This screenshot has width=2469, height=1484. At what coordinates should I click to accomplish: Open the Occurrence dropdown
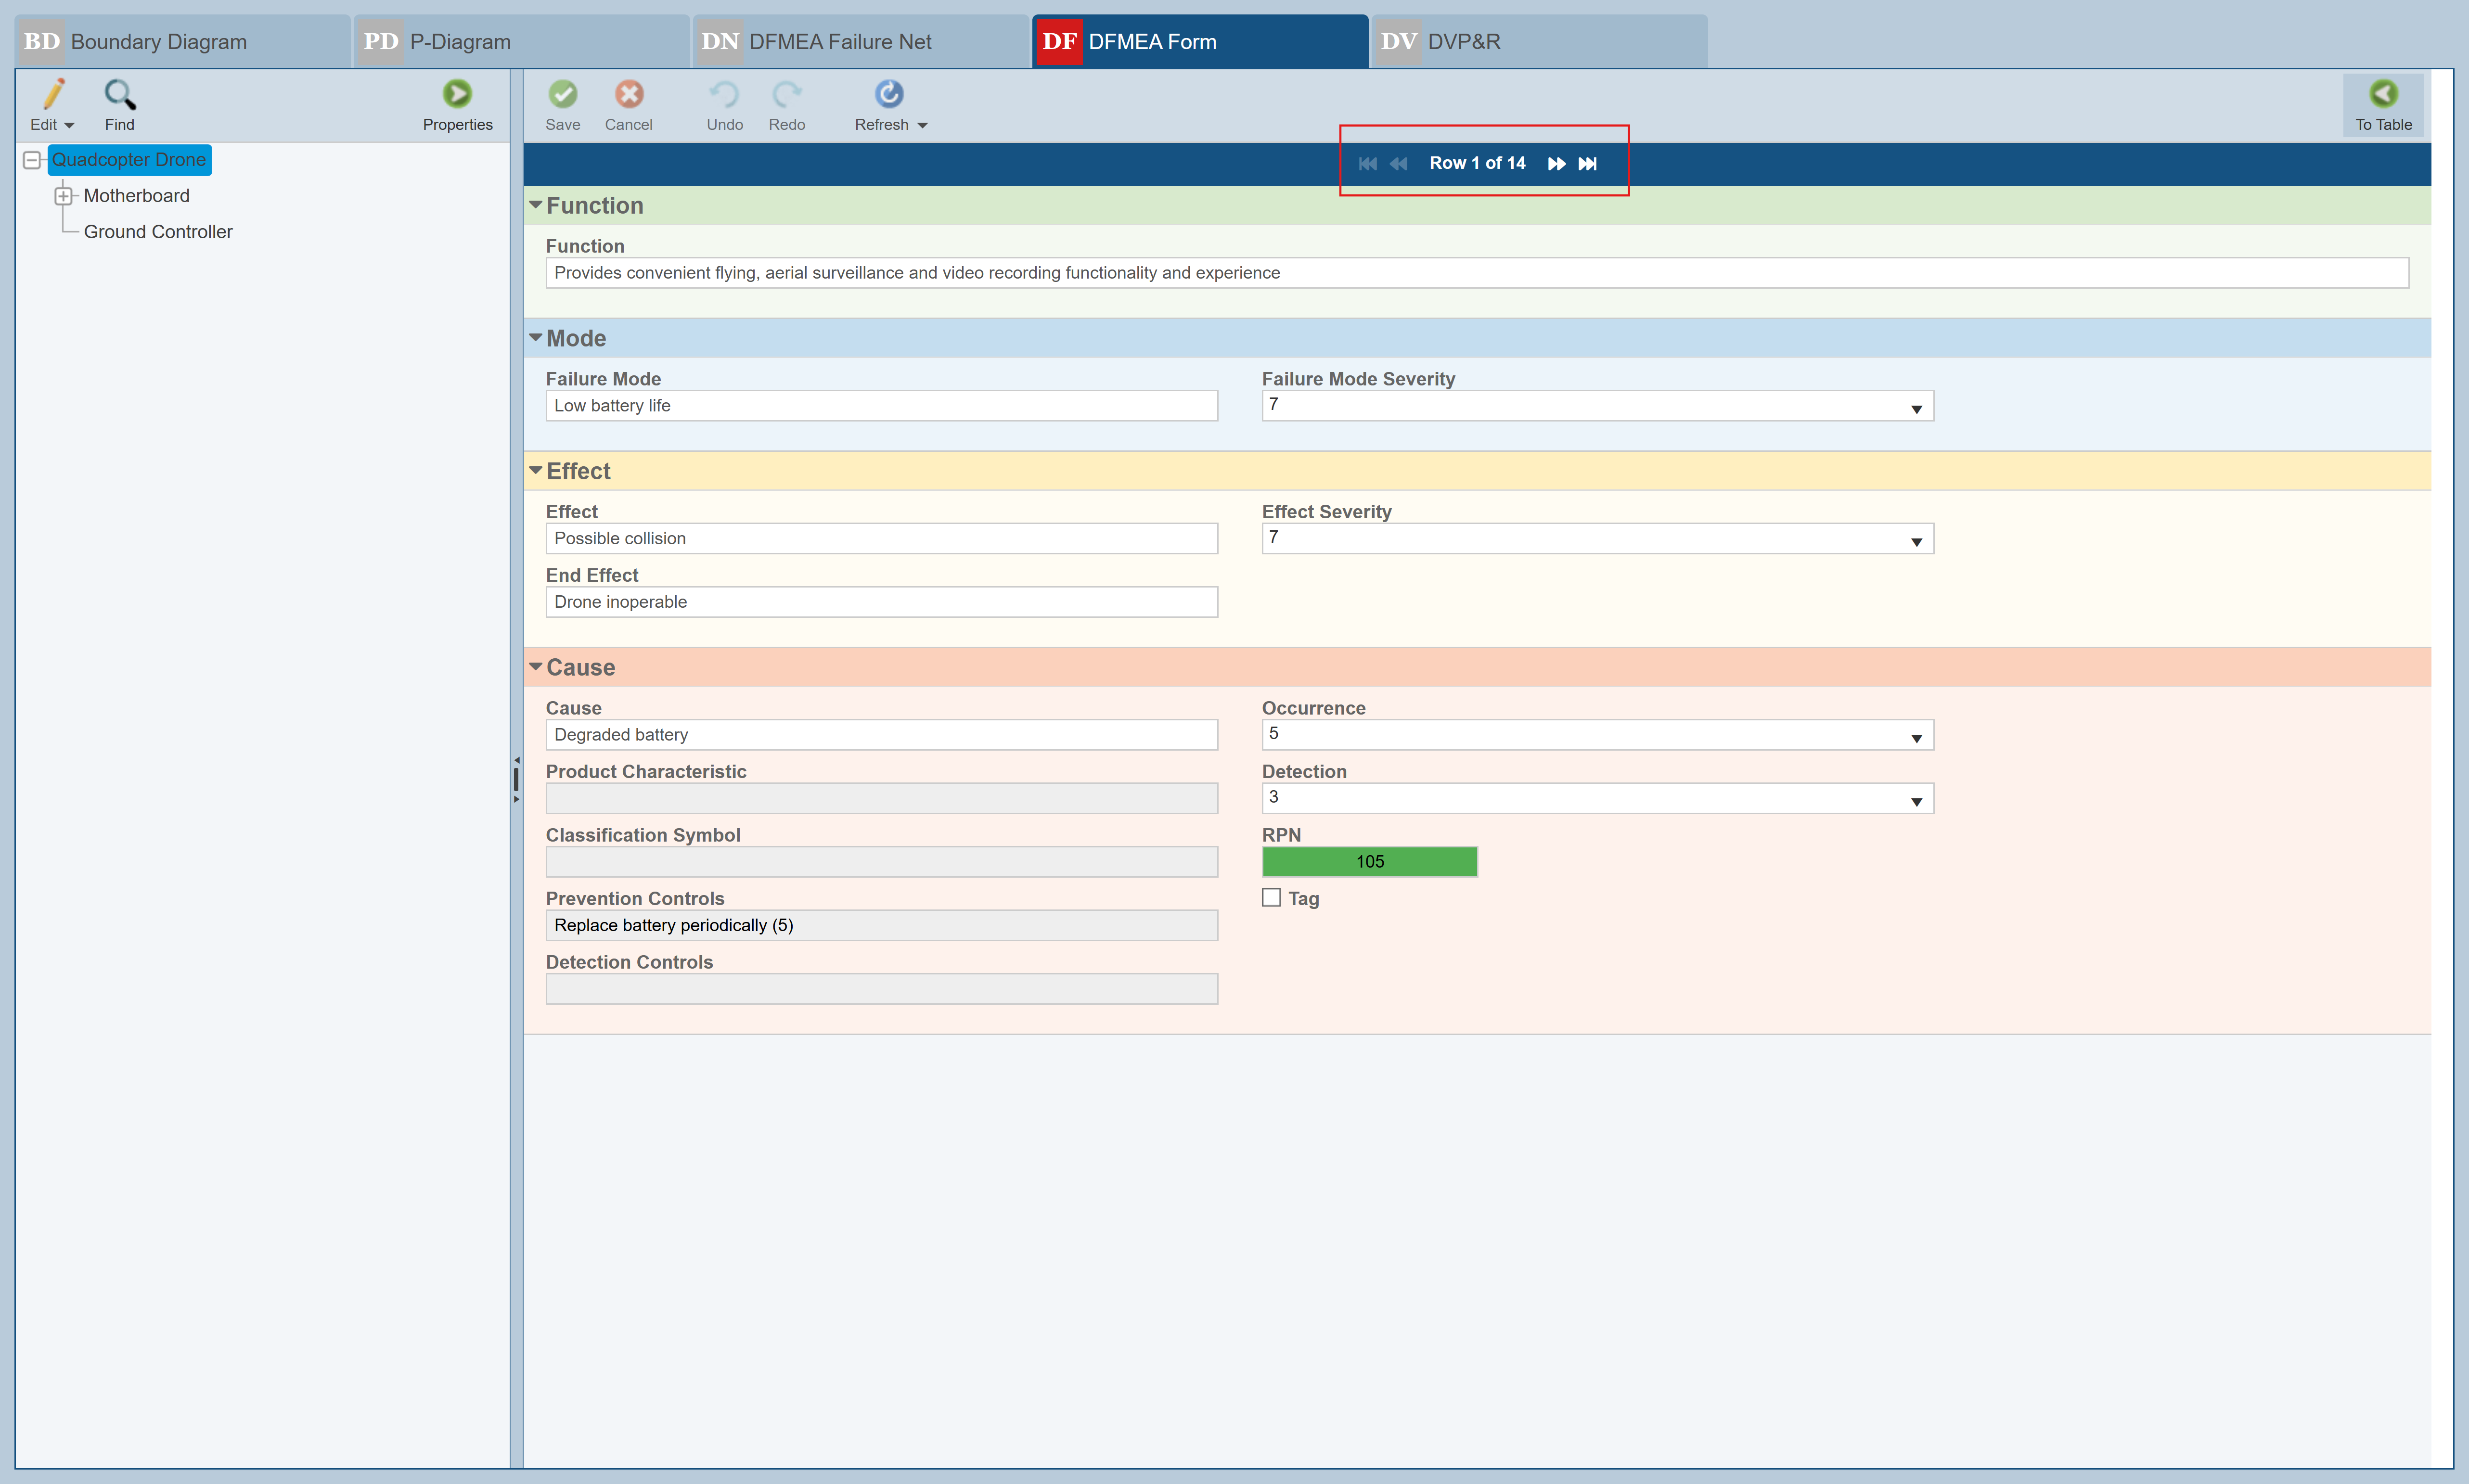(1915, 737)
